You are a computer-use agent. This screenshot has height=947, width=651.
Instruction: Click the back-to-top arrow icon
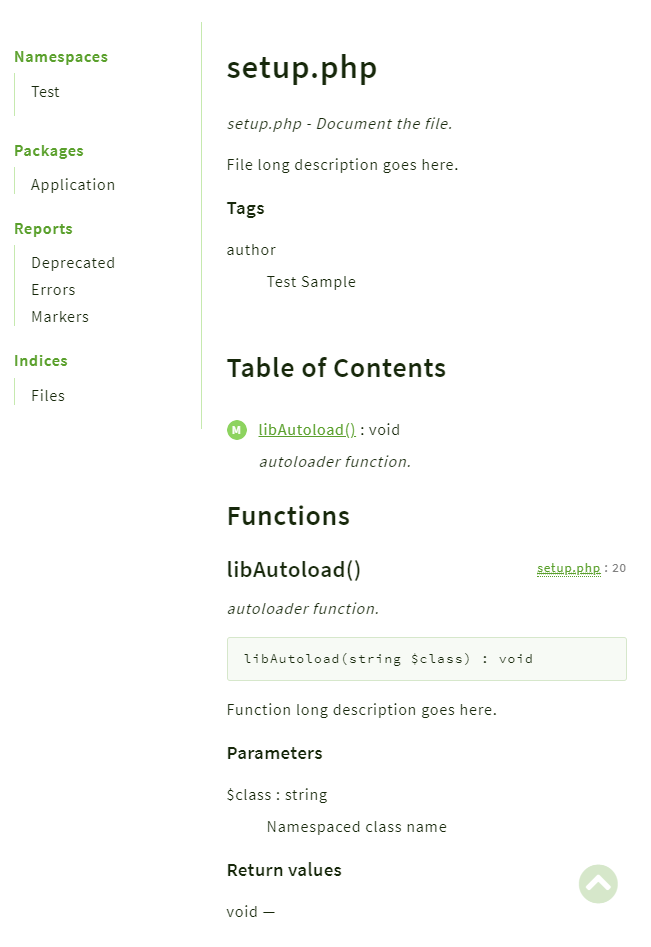click(598, 884)
